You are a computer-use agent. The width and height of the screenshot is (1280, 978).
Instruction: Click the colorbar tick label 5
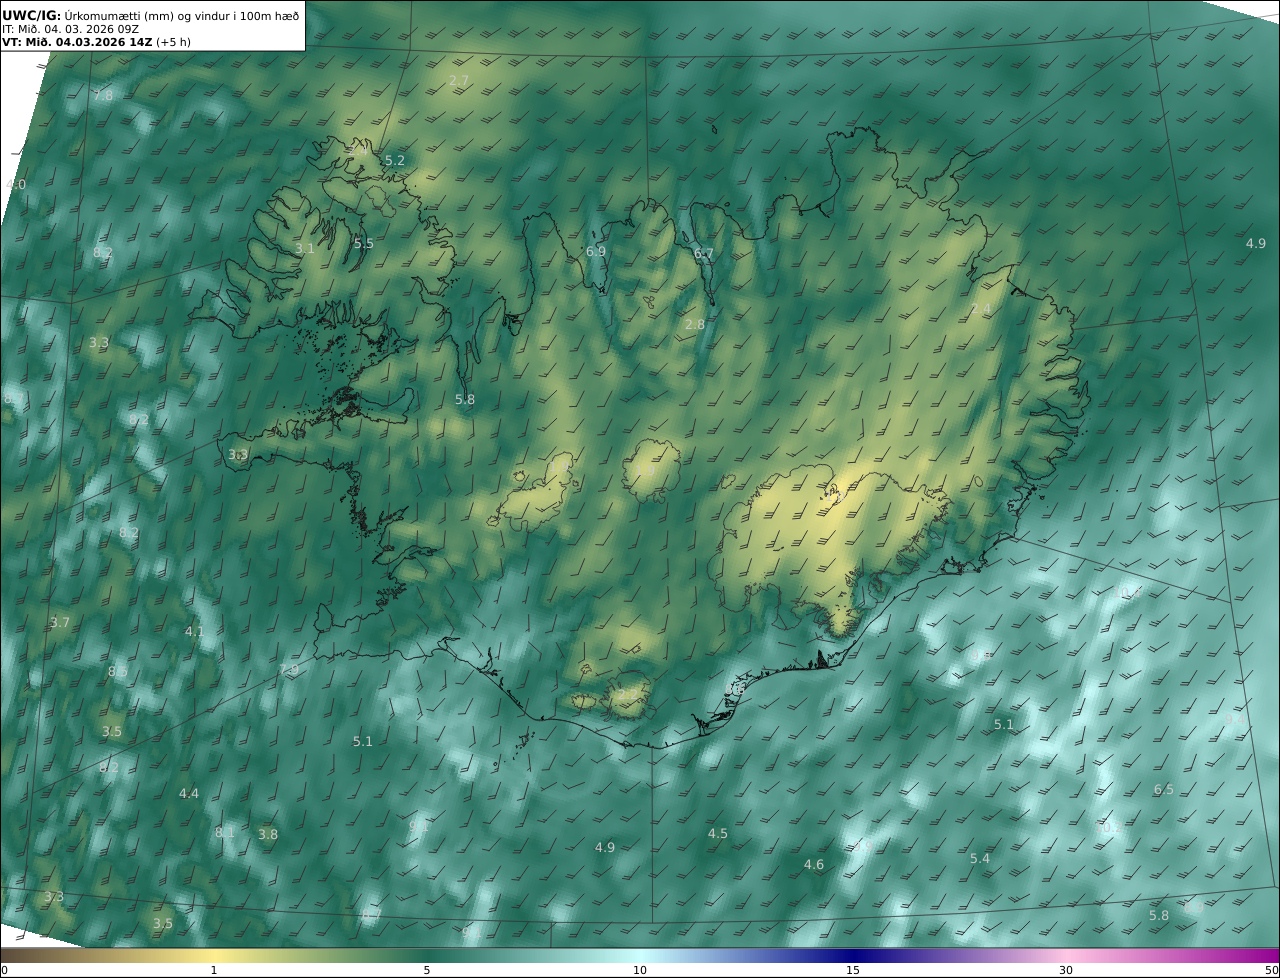pyautogui.click(x=427, y=970)
